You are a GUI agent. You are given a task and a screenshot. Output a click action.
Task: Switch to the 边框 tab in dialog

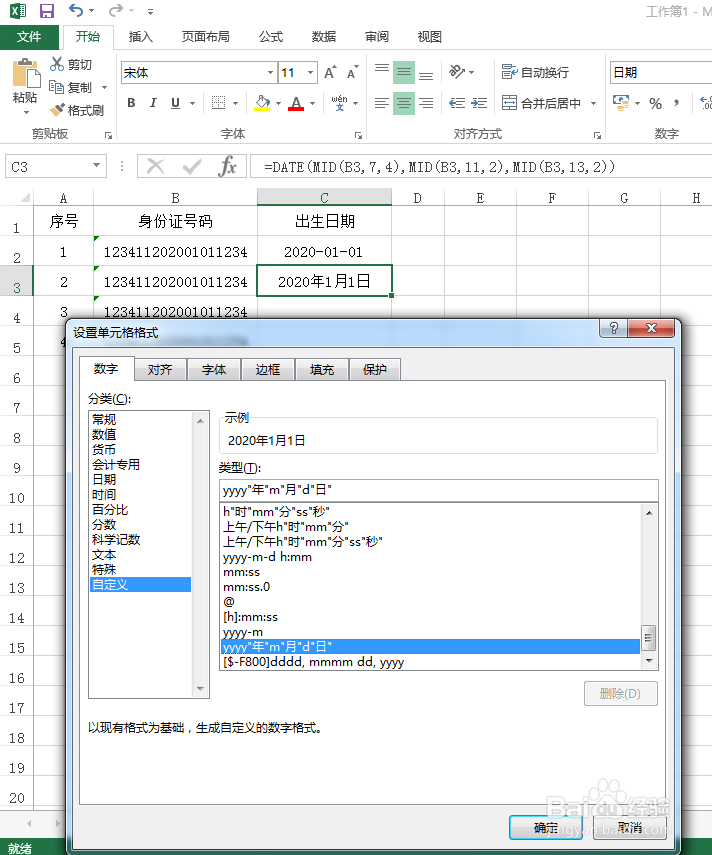click(x=268, y=370)
